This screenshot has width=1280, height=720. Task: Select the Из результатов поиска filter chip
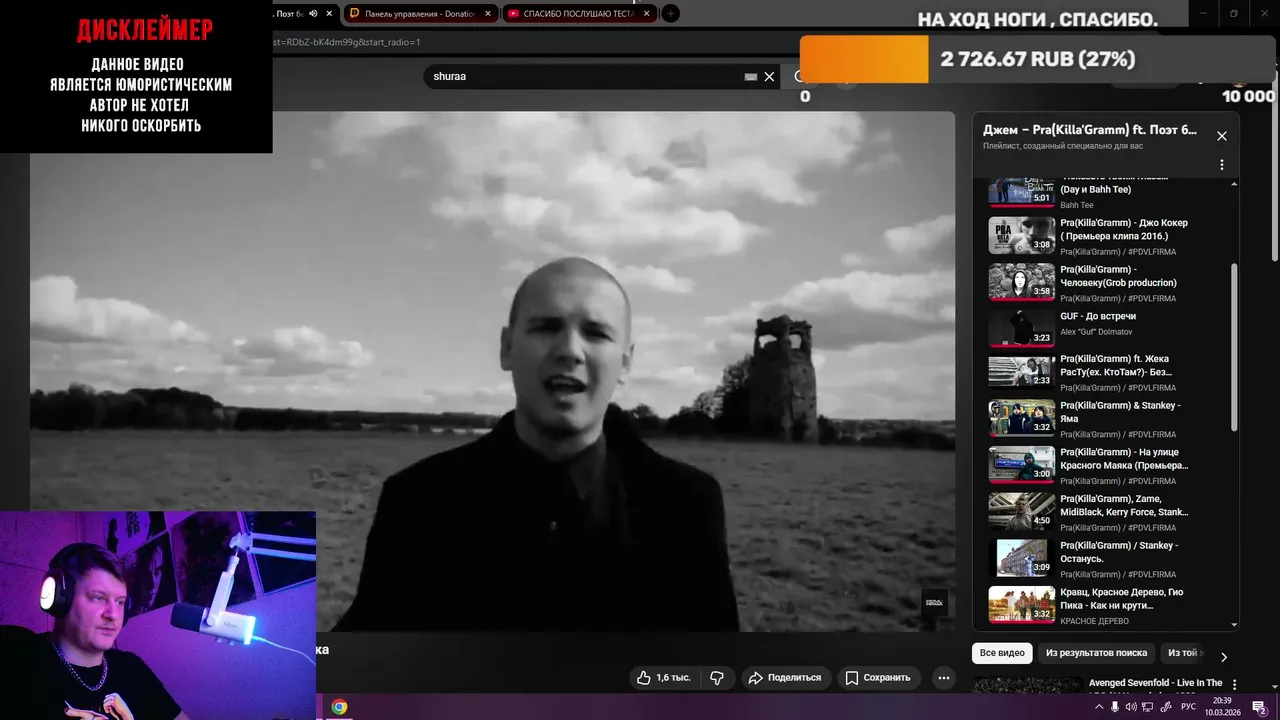[x=1096, y=653]
